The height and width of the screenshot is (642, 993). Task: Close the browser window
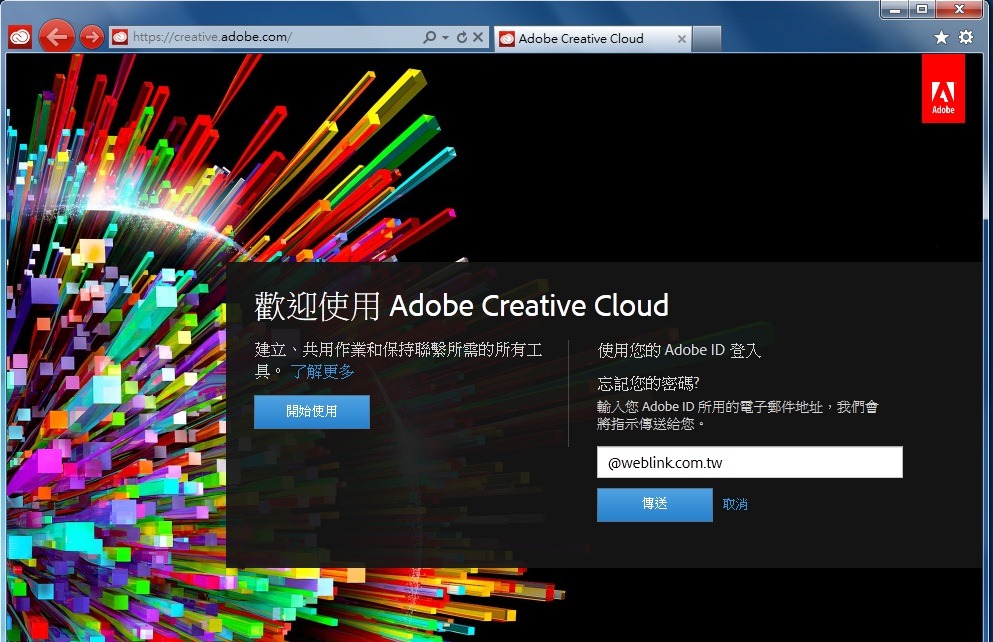click(x=959, y=9)
